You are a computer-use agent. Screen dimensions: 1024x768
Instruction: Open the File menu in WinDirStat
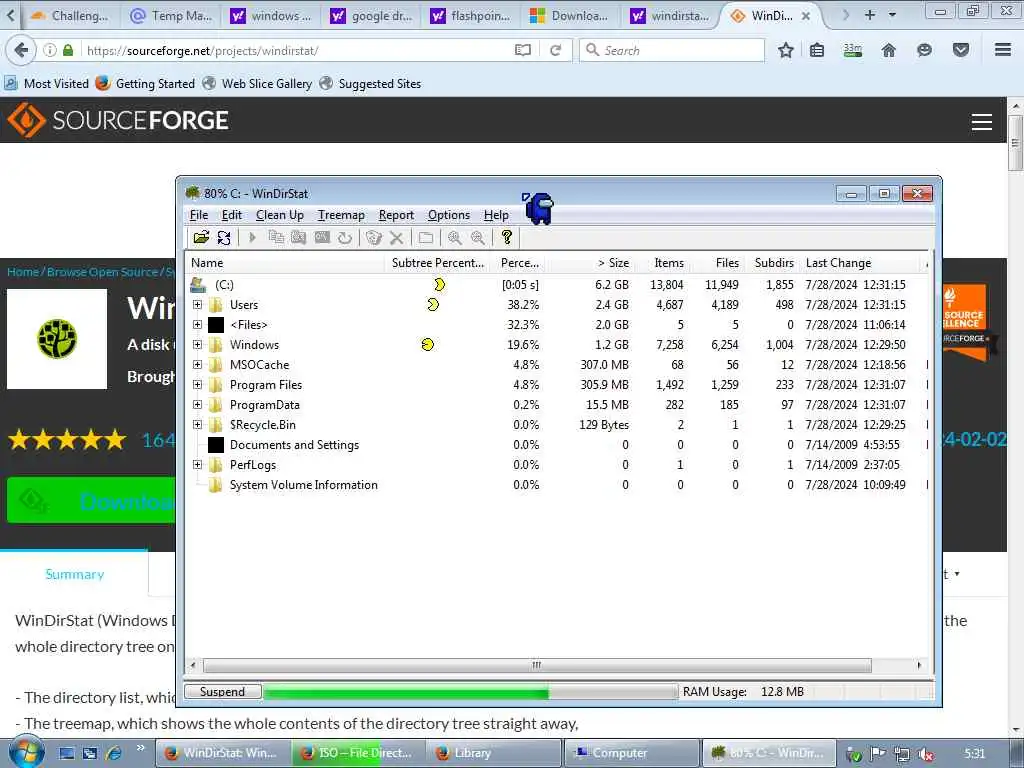point(199,215)
